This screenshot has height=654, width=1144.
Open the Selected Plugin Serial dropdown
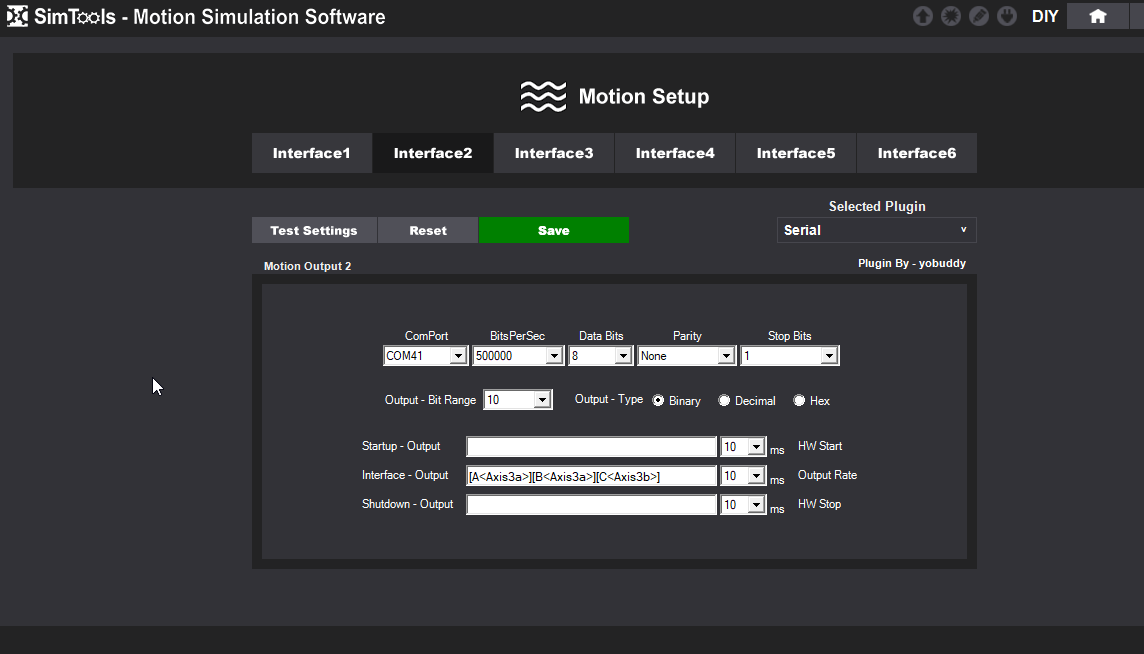click(876, 230)
